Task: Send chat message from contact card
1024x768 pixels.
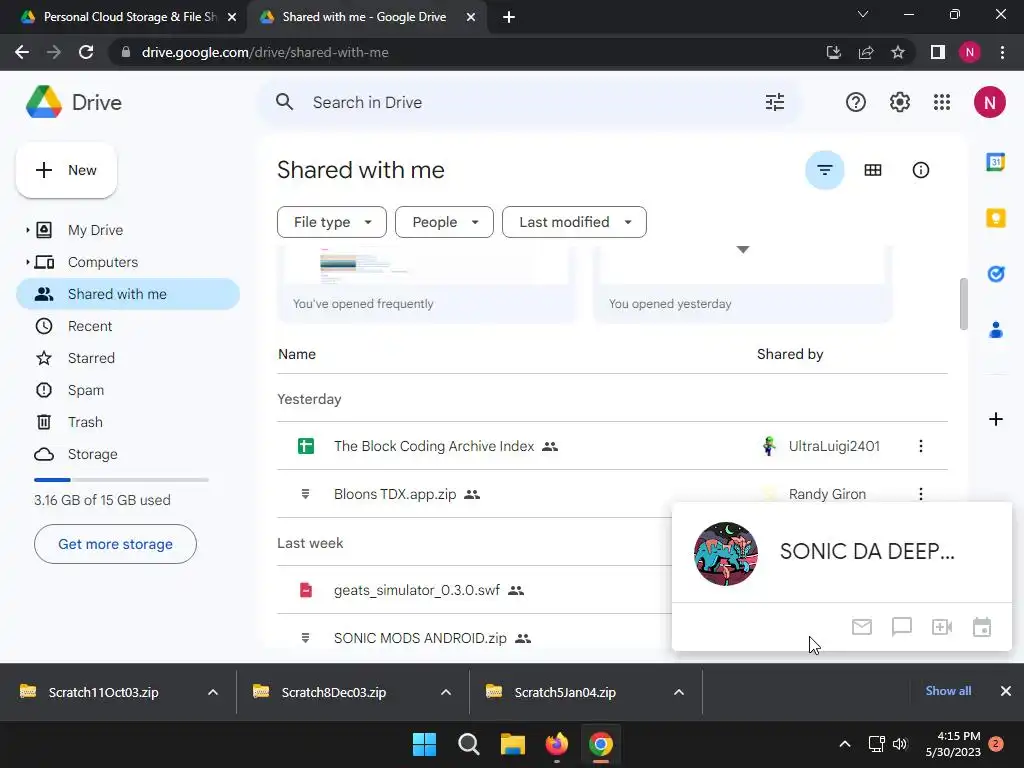Action: point(901,627)
